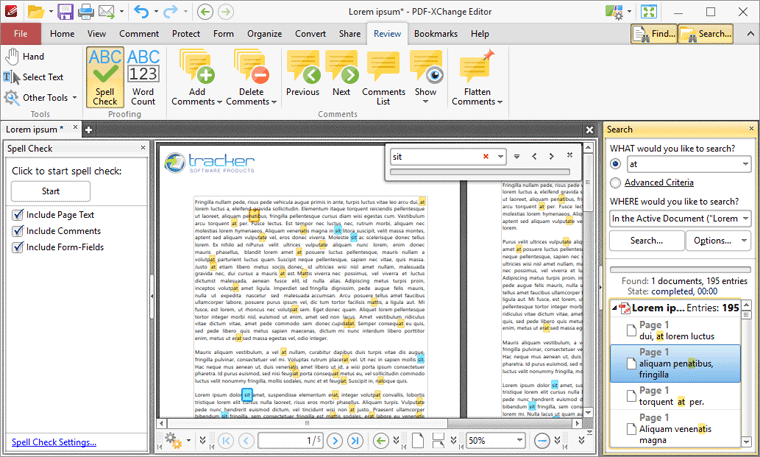Activate the Select Text tool

tap(34, 77)
